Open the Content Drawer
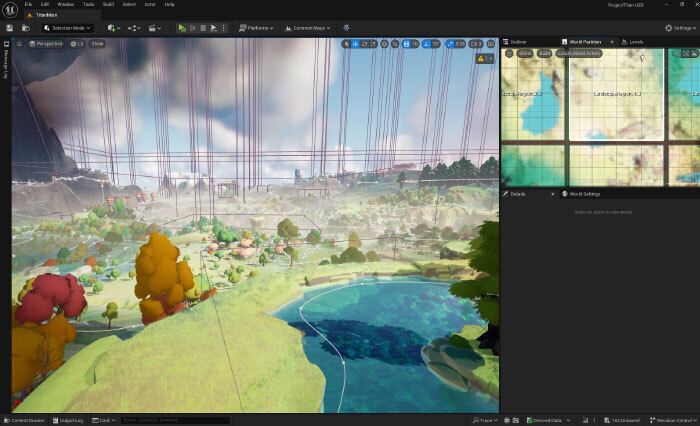Screen dimensions: 700x426 (24, 421)
